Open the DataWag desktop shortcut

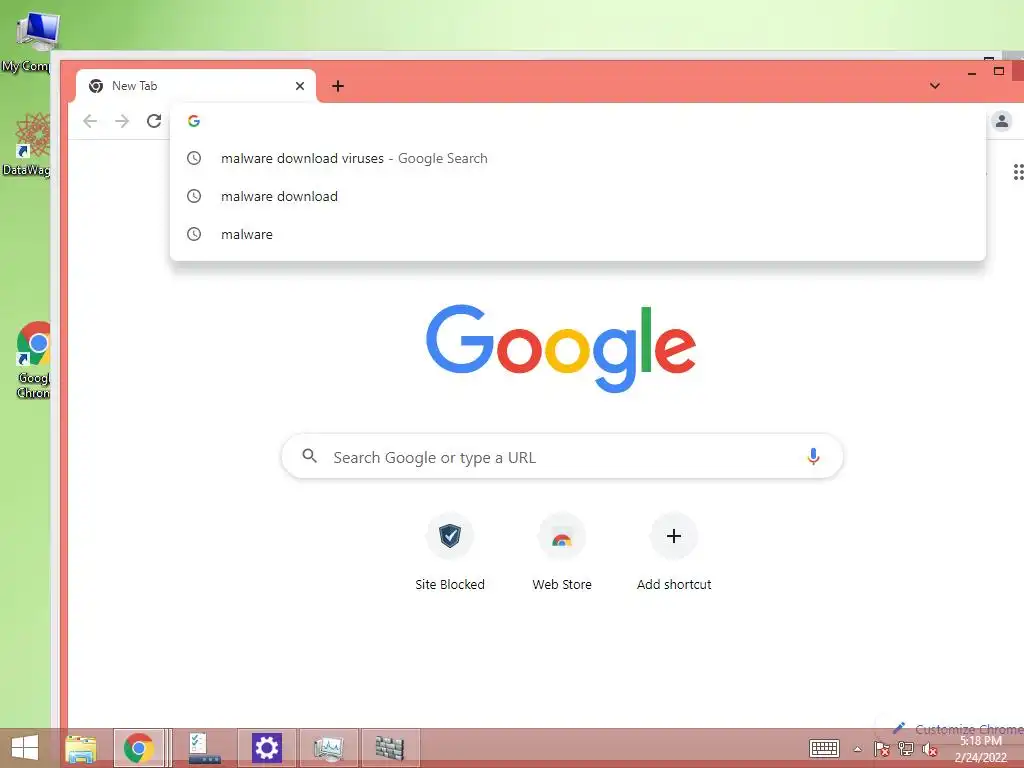(x=29, y=144)
